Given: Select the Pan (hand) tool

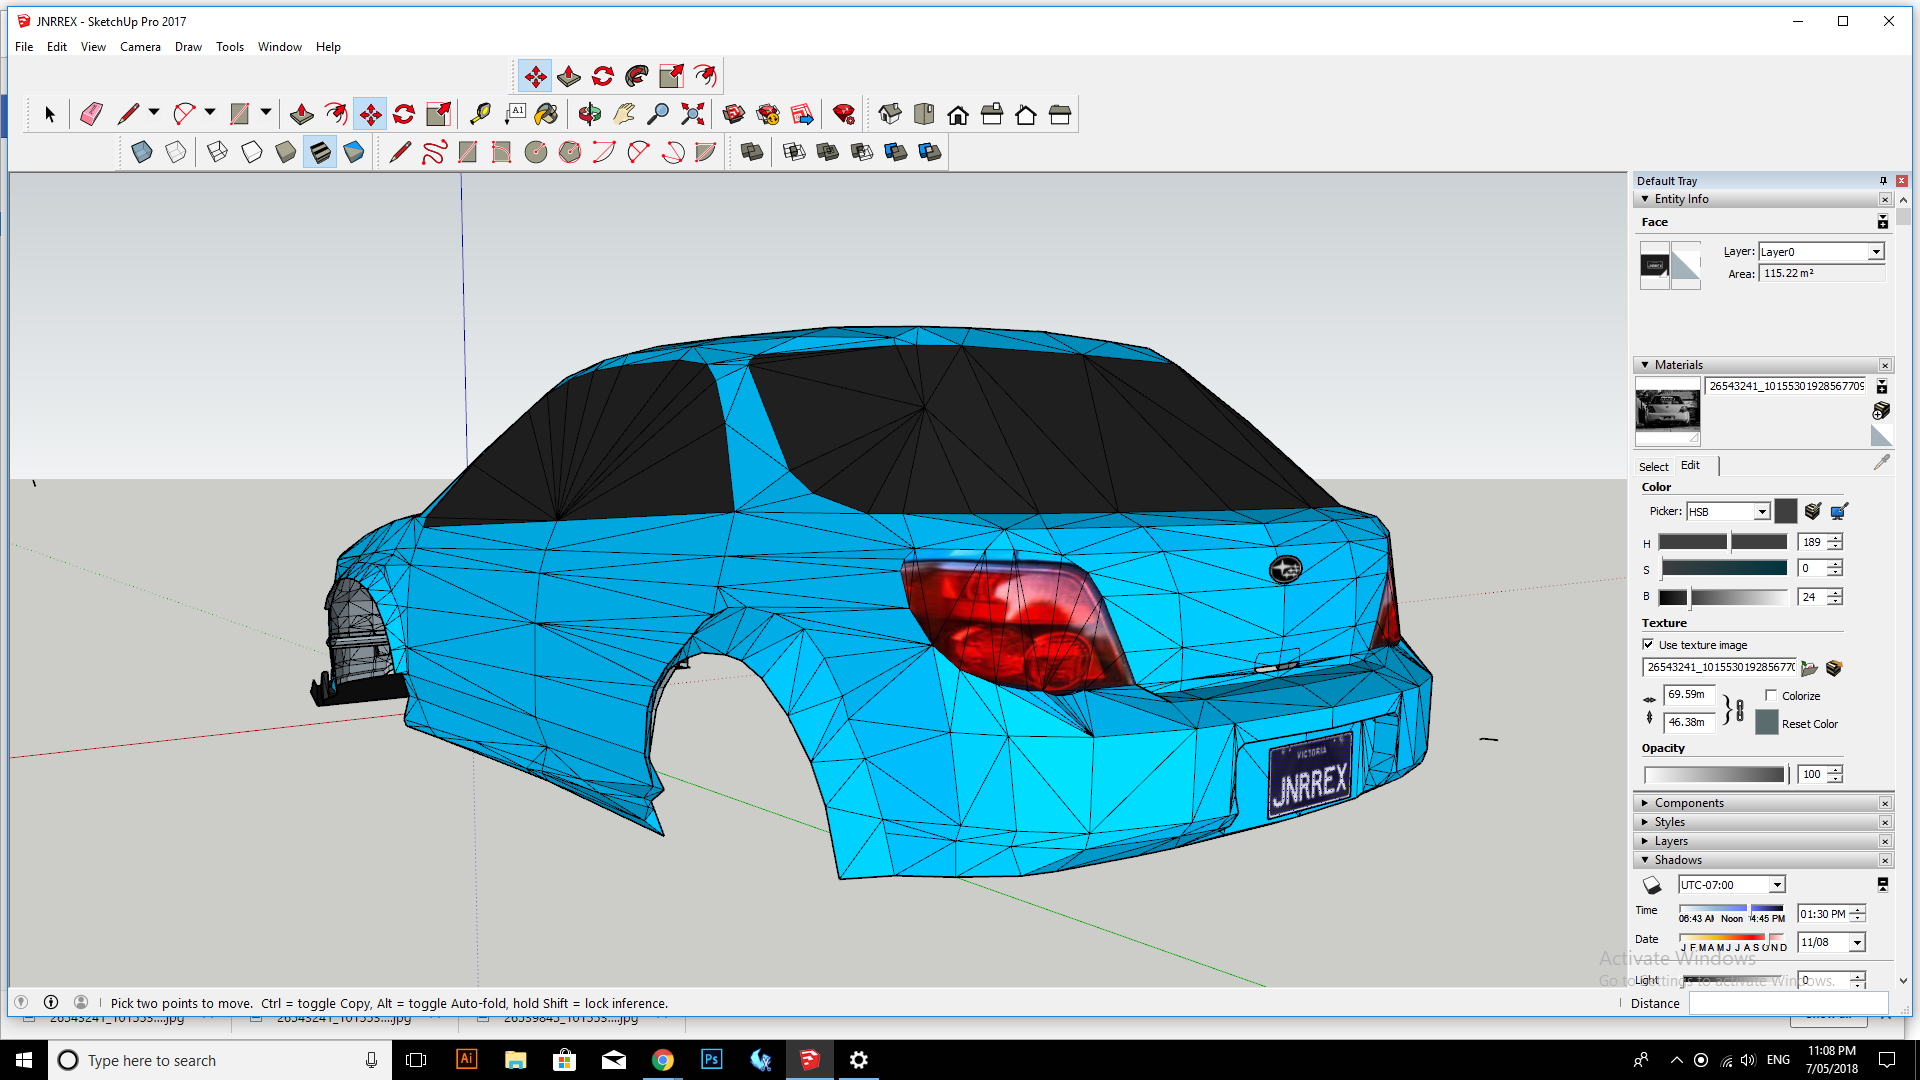Looking at the screenshot, I should 623,114.
